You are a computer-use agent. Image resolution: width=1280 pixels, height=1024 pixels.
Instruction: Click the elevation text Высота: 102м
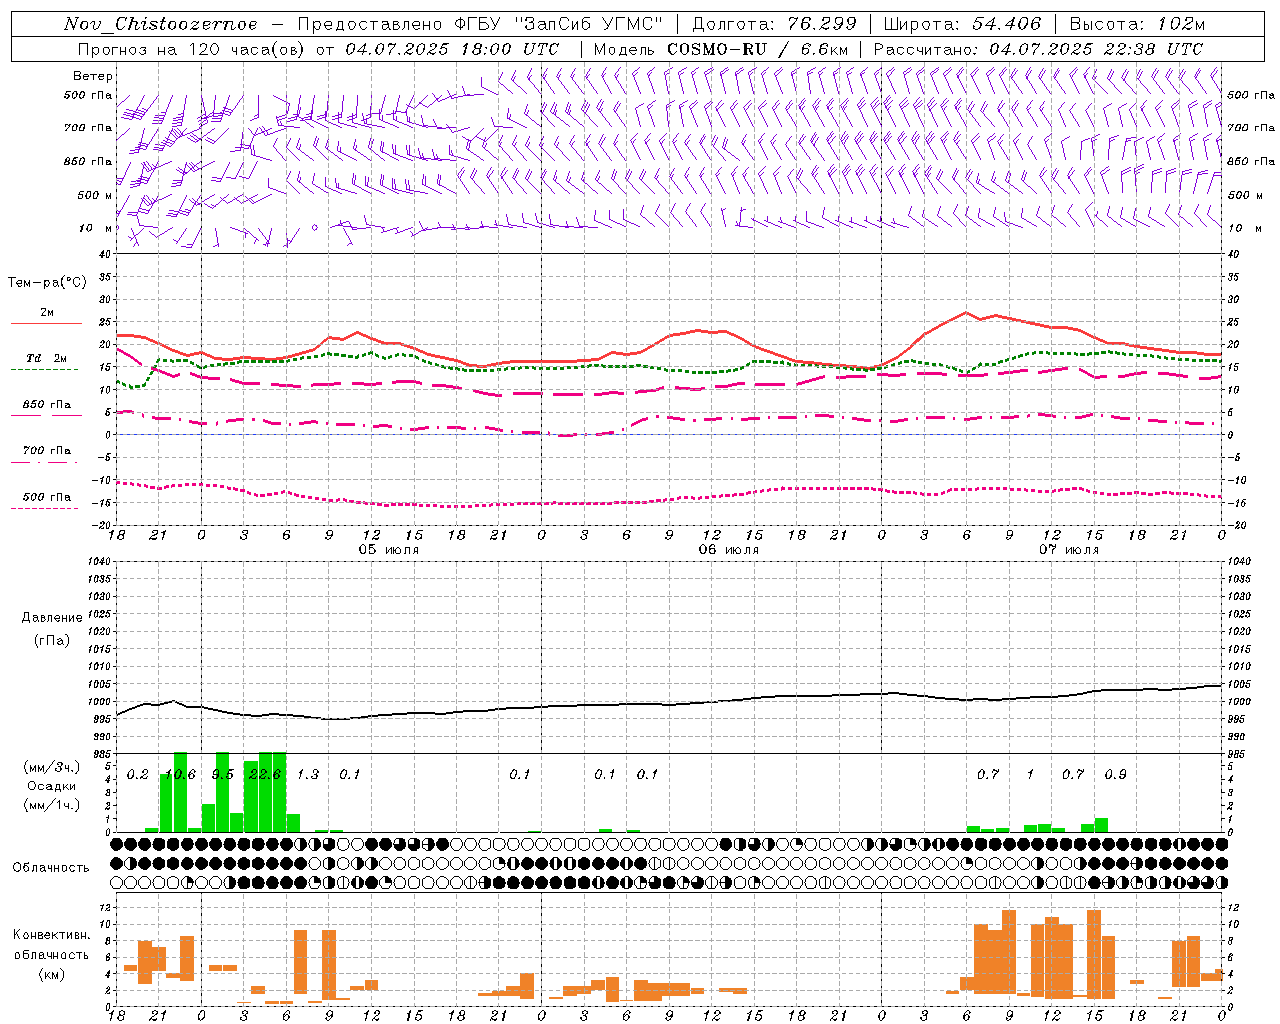click(x=1137, y=24)
